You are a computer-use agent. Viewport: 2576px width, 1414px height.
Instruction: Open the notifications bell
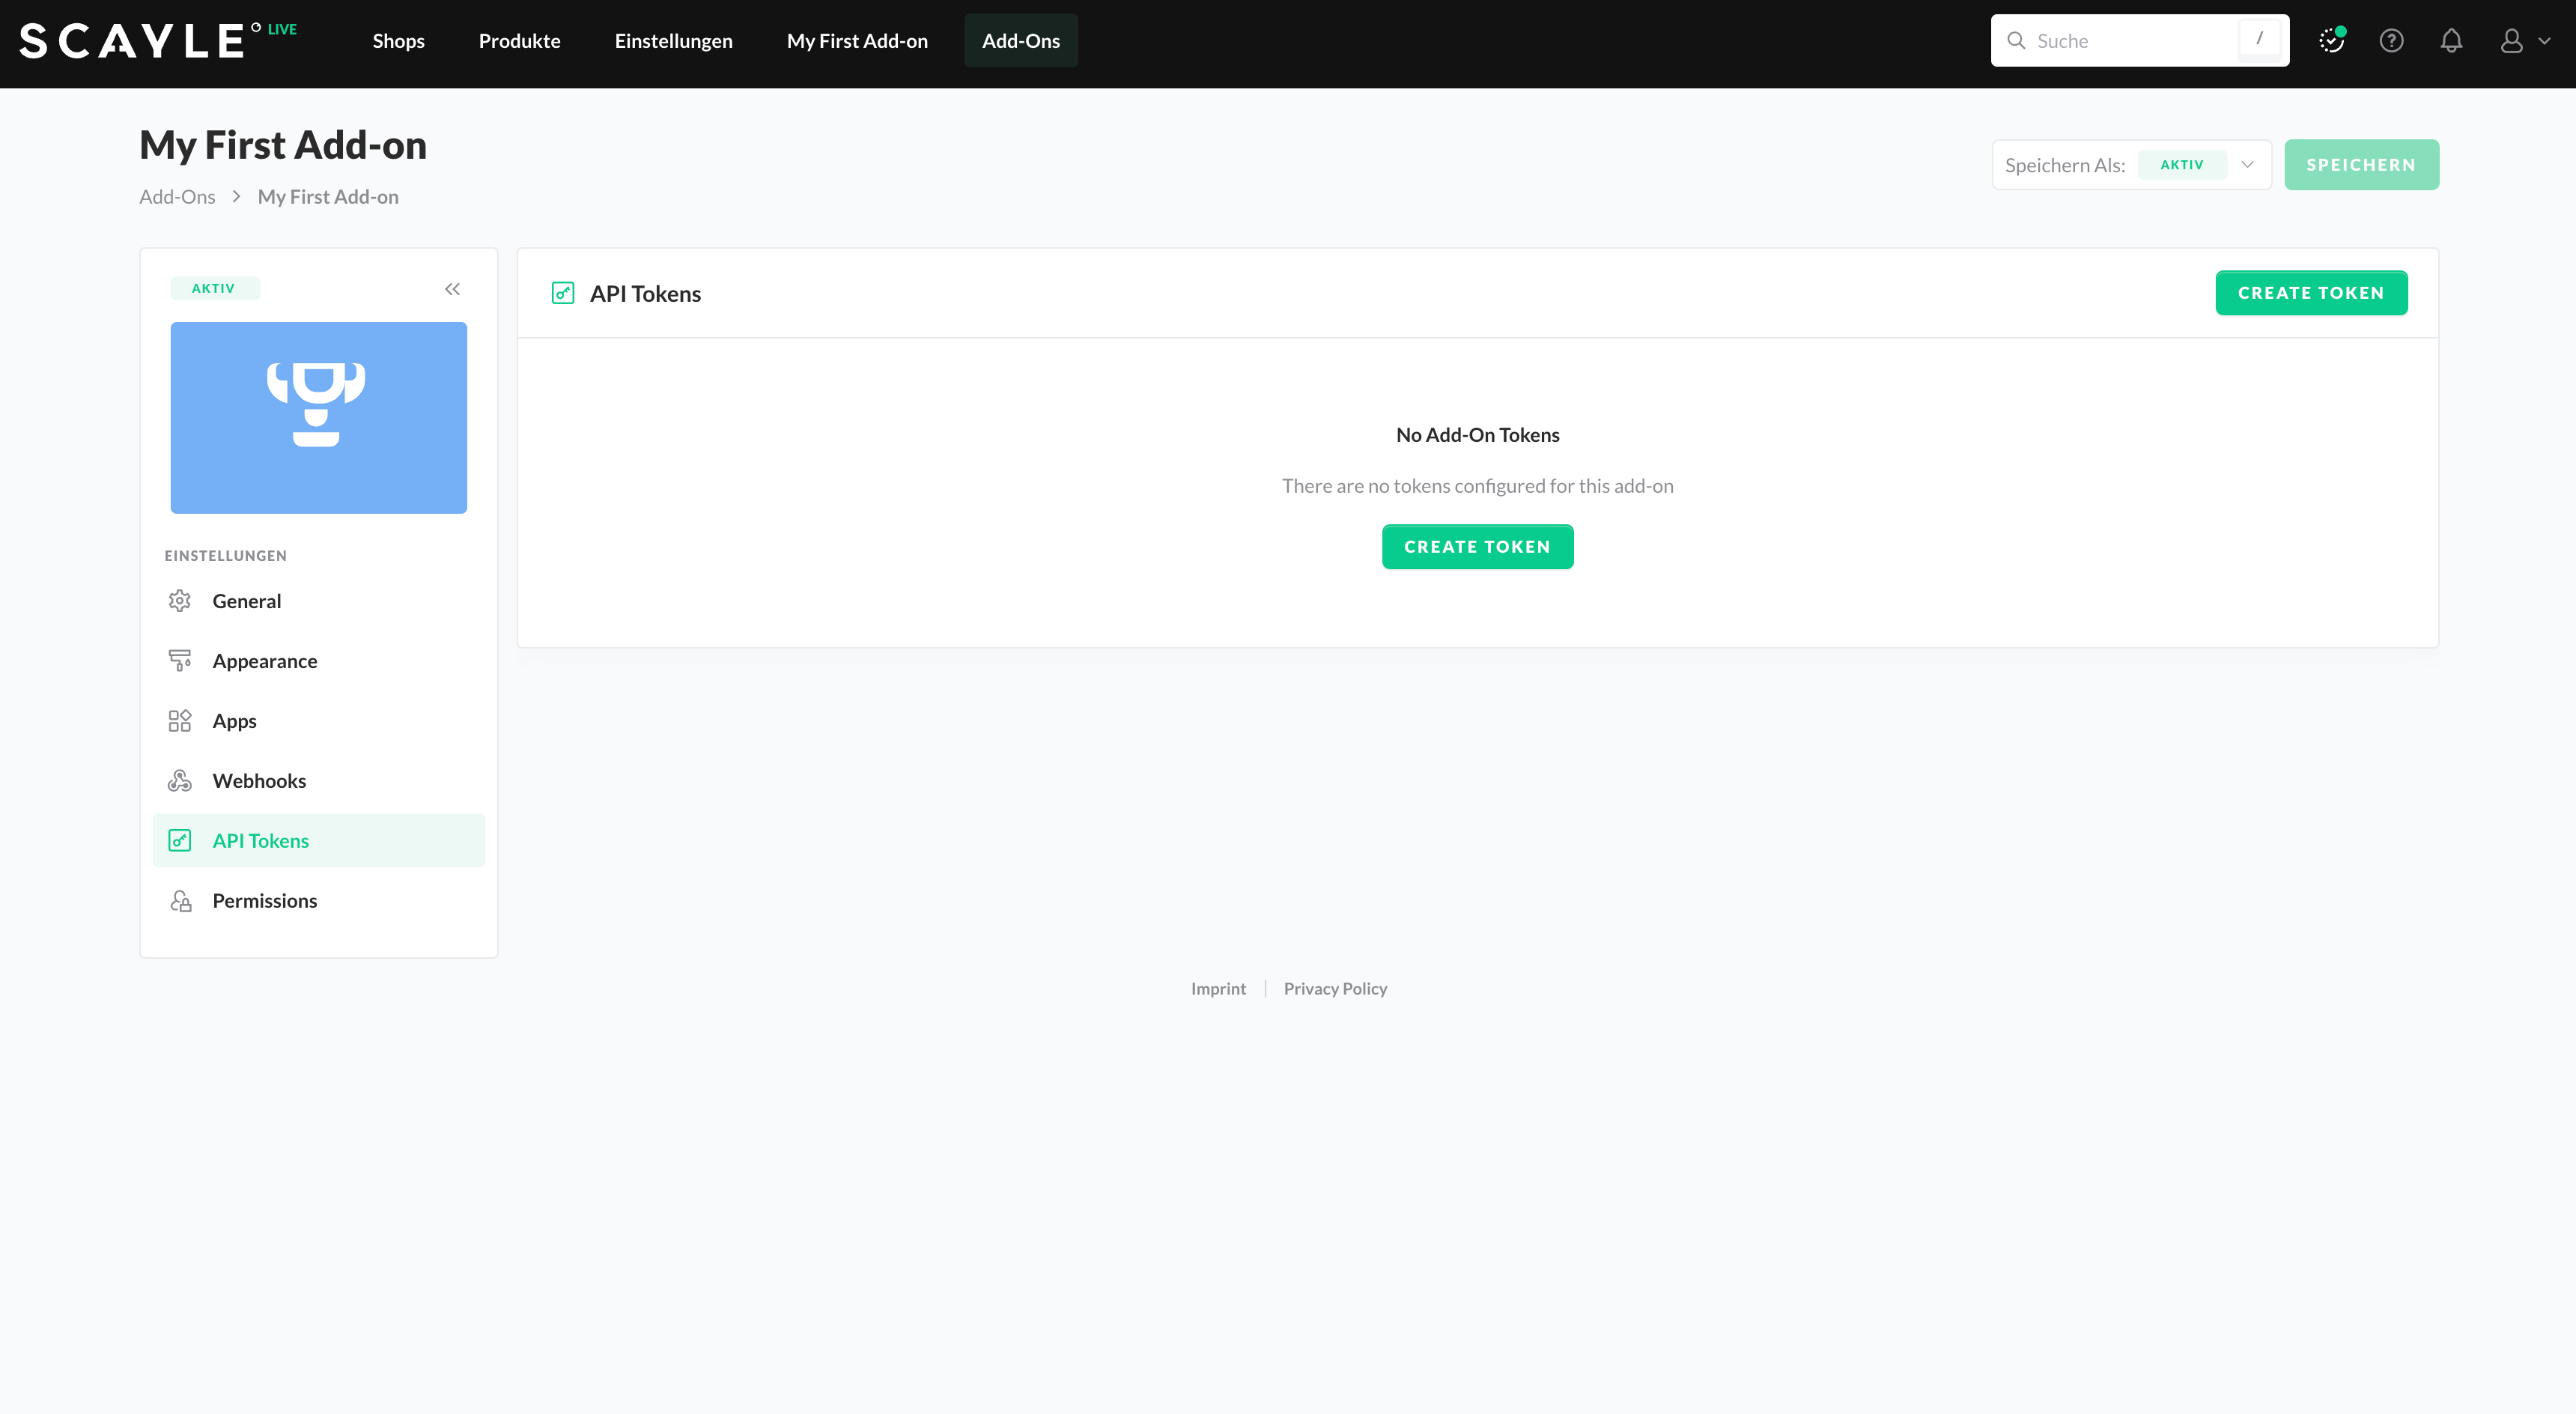click(2451, 41)
